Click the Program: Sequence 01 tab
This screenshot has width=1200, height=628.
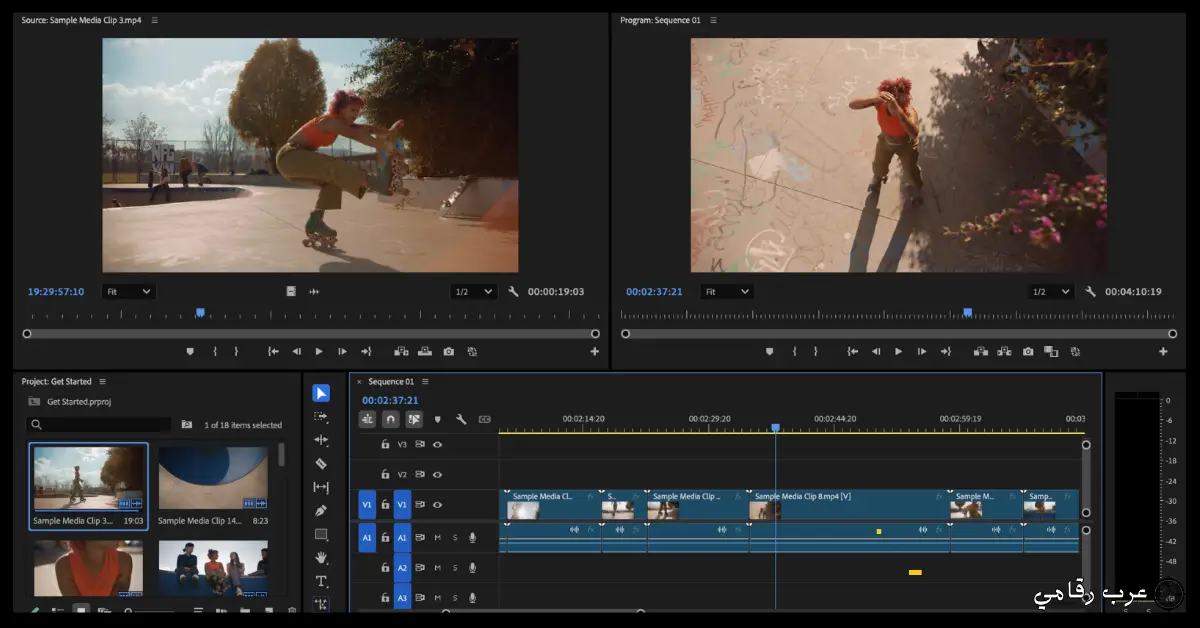[x=660, y=19]
